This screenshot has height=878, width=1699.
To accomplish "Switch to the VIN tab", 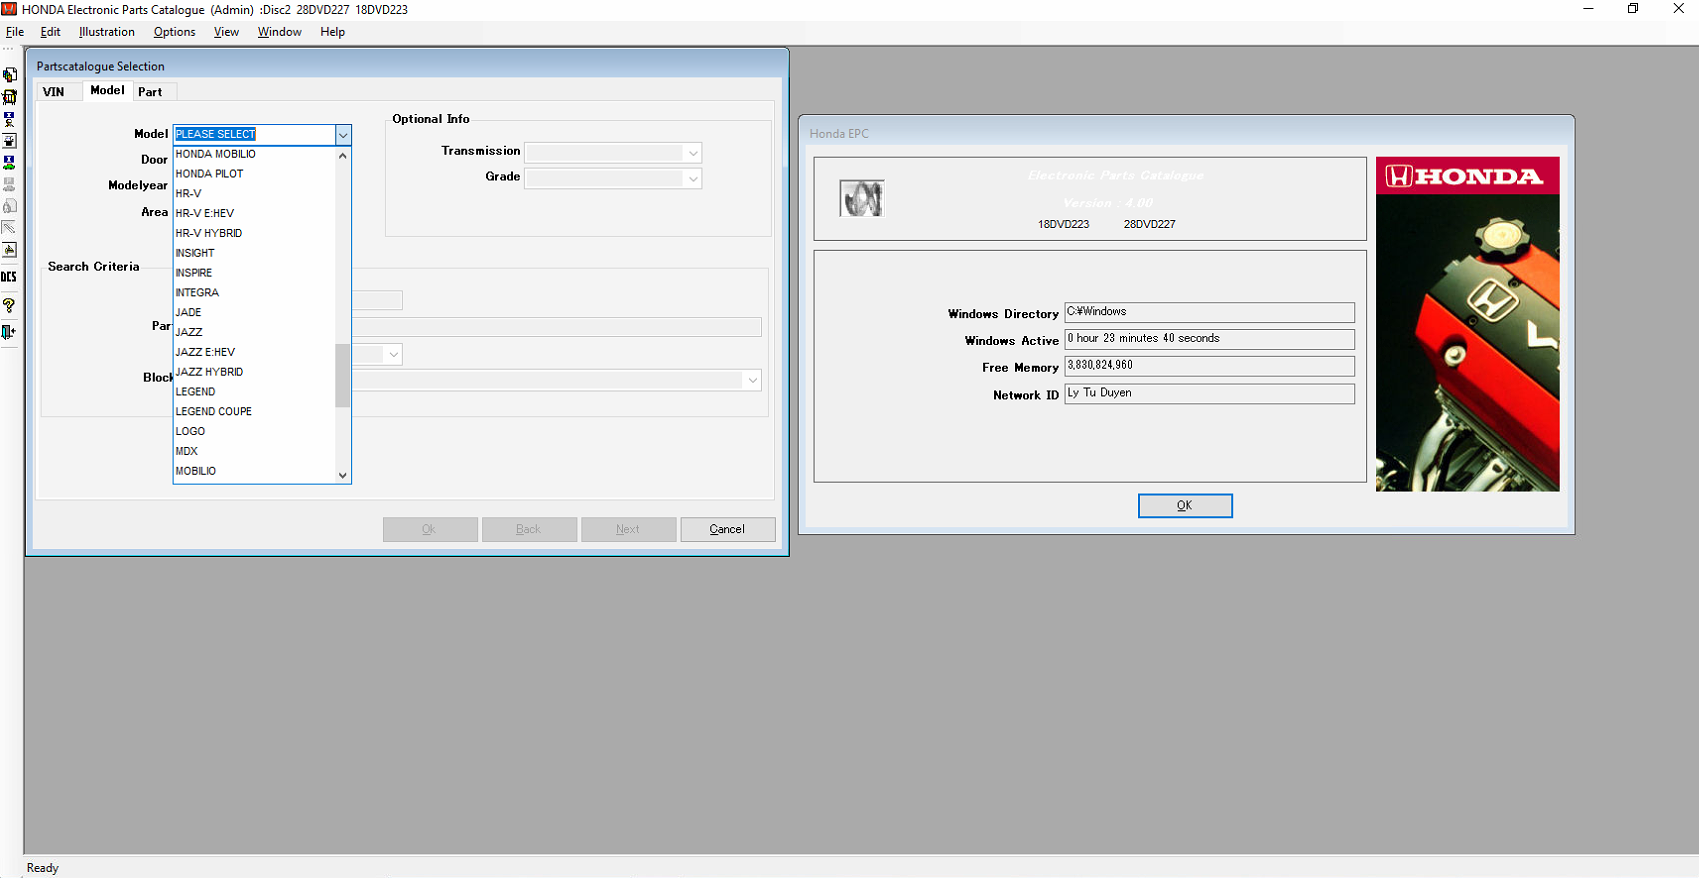I will pyautogui.click(x=54, y=92).
